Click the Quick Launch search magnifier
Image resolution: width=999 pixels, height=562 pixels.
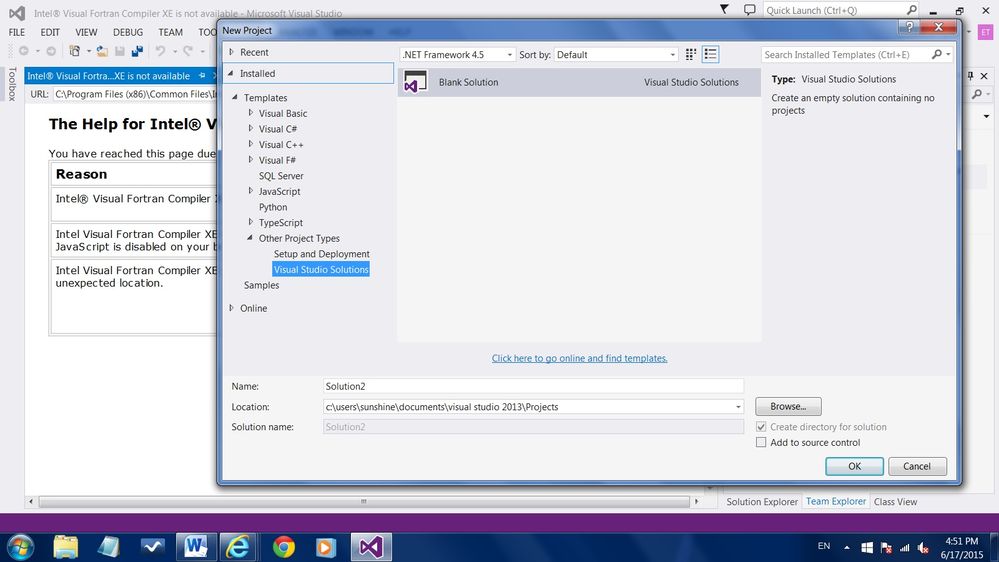coord(912,10)
